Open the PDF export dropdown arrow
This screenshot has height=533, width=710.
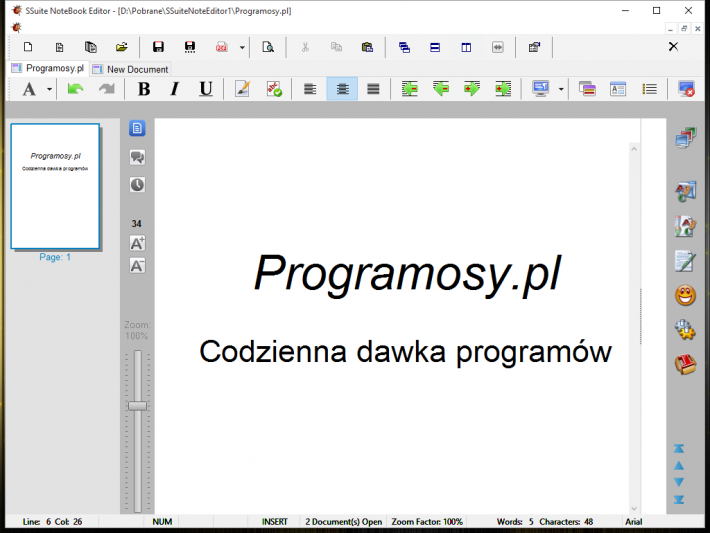pyautogui.click(x=242, y=48)
